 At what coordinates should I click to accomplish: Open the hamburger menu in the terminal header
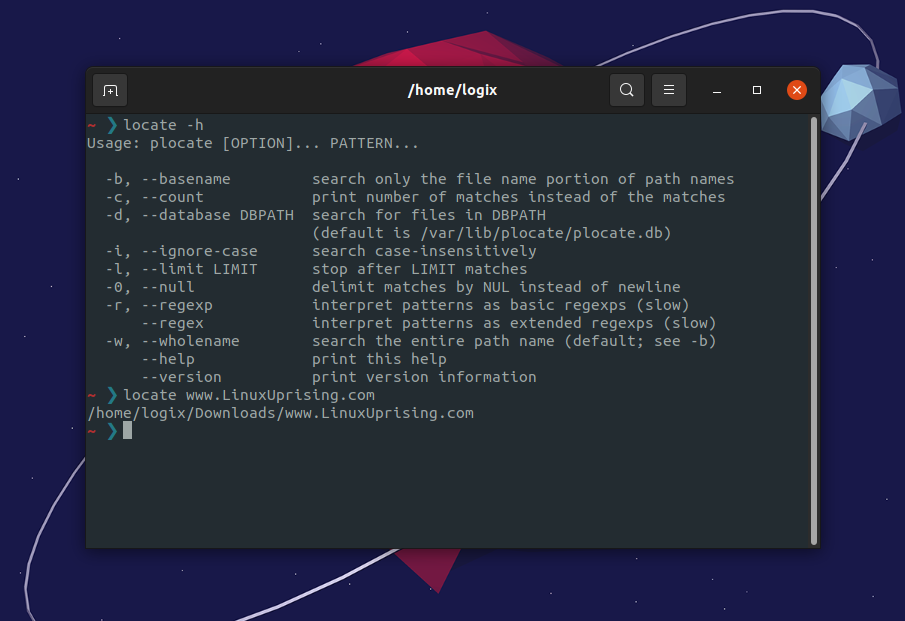click(669, 90)
